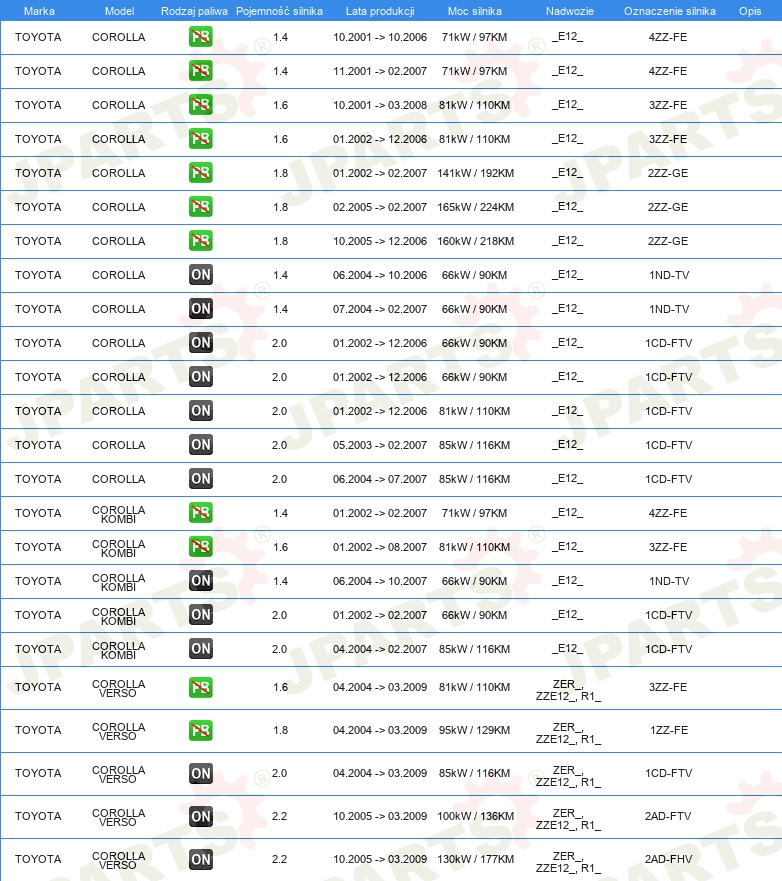The height and width of the screenshot is (881, 782).
Task: Select the date cell 06.2004 -> 10.2006
Action: [x=380, y=275]
